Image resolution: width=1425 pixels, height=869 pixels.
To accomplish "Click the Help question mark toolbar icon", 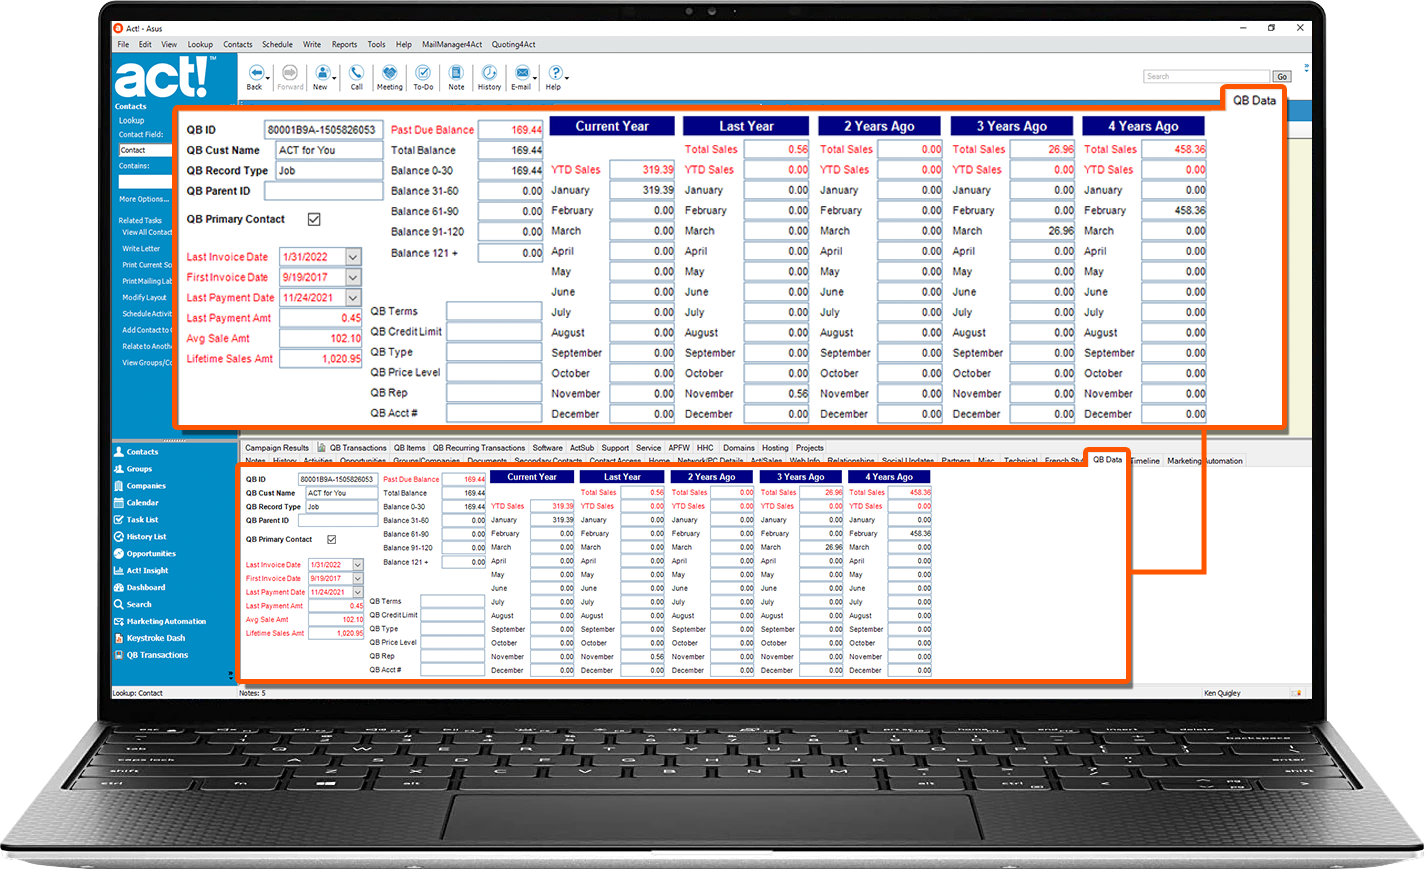I will pyautogui.click(x=555, y=73).
